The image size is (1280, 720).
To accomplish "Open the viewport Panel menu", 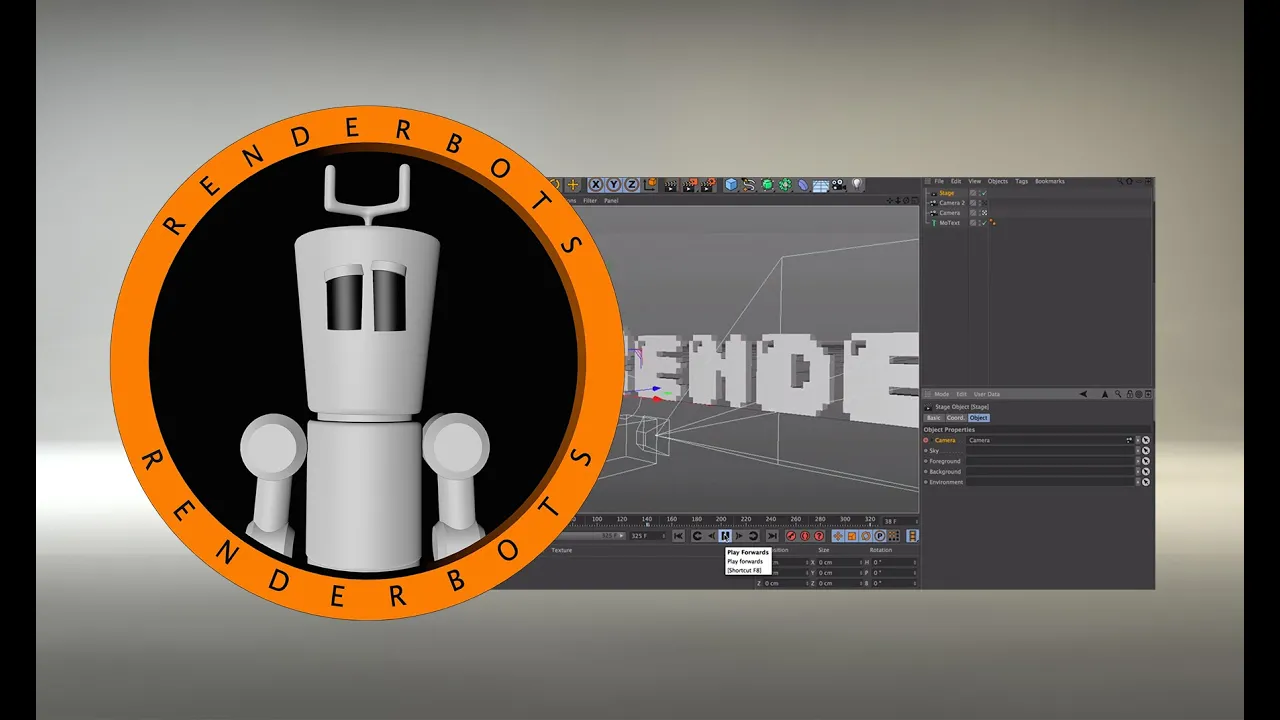I will [x=611, y=201].
